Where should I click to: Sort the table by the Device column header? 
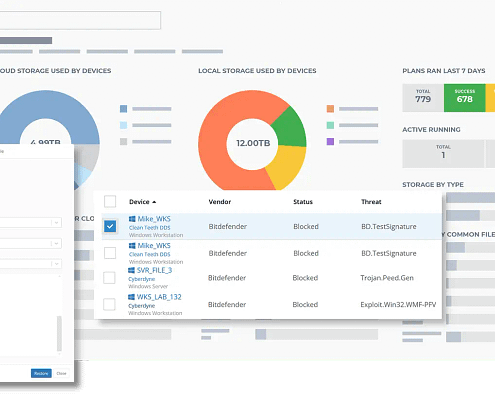(139, 202)
